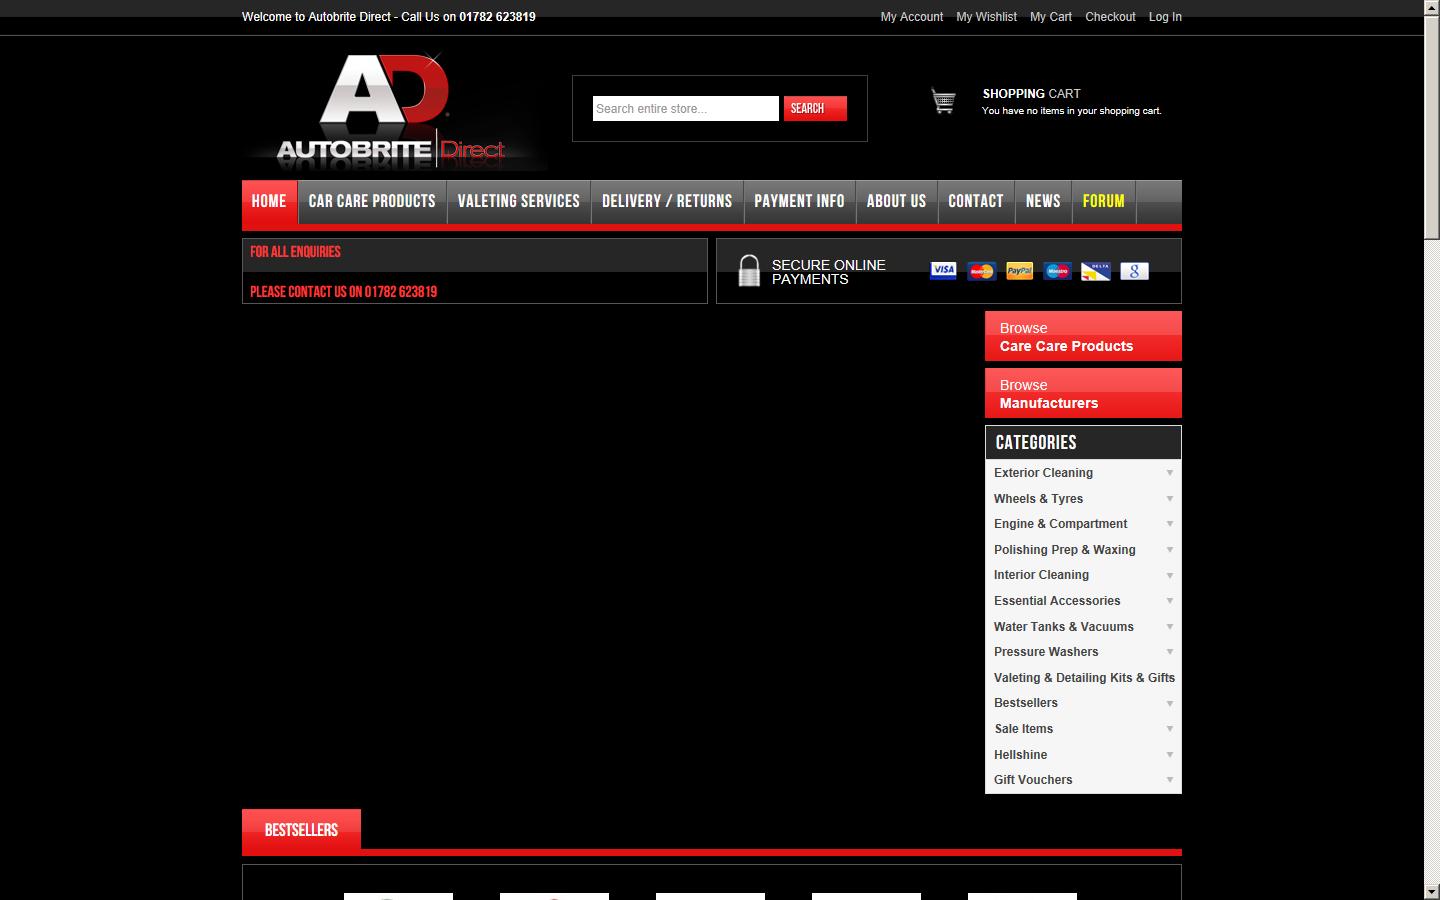This screenshot has width=1440, height=900.
Task: Open the Car Care Products menu
Action: (x=372, y=201)
